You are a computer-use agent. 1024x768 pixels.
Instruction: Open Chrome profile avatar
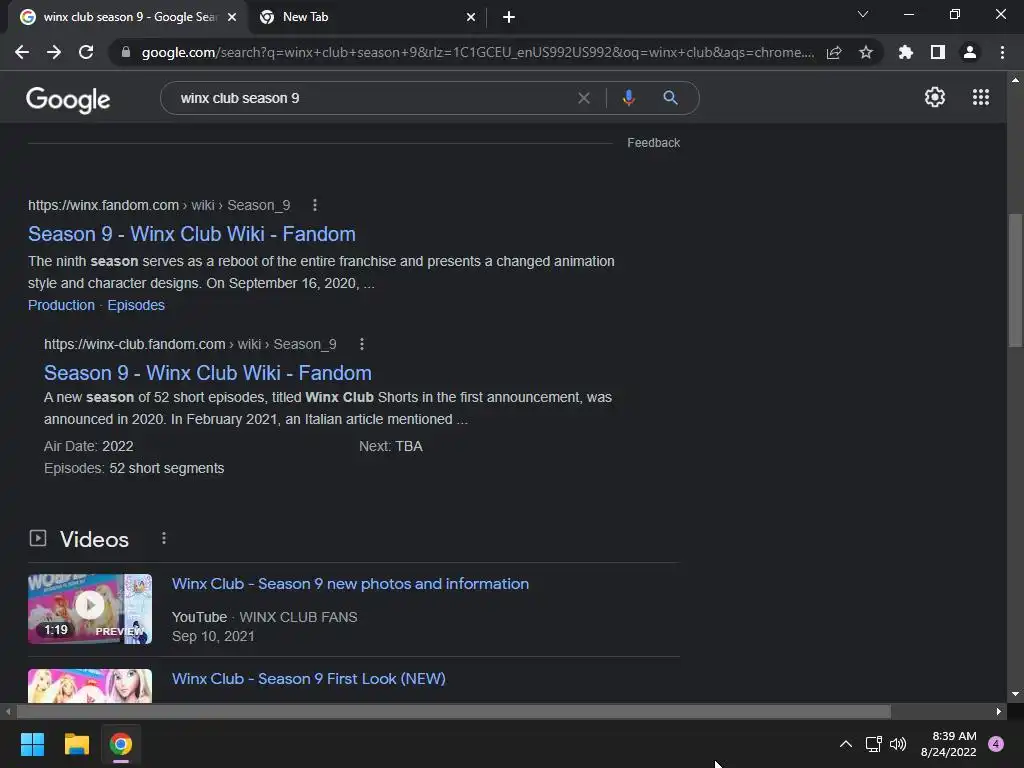[x=970, y=52]
